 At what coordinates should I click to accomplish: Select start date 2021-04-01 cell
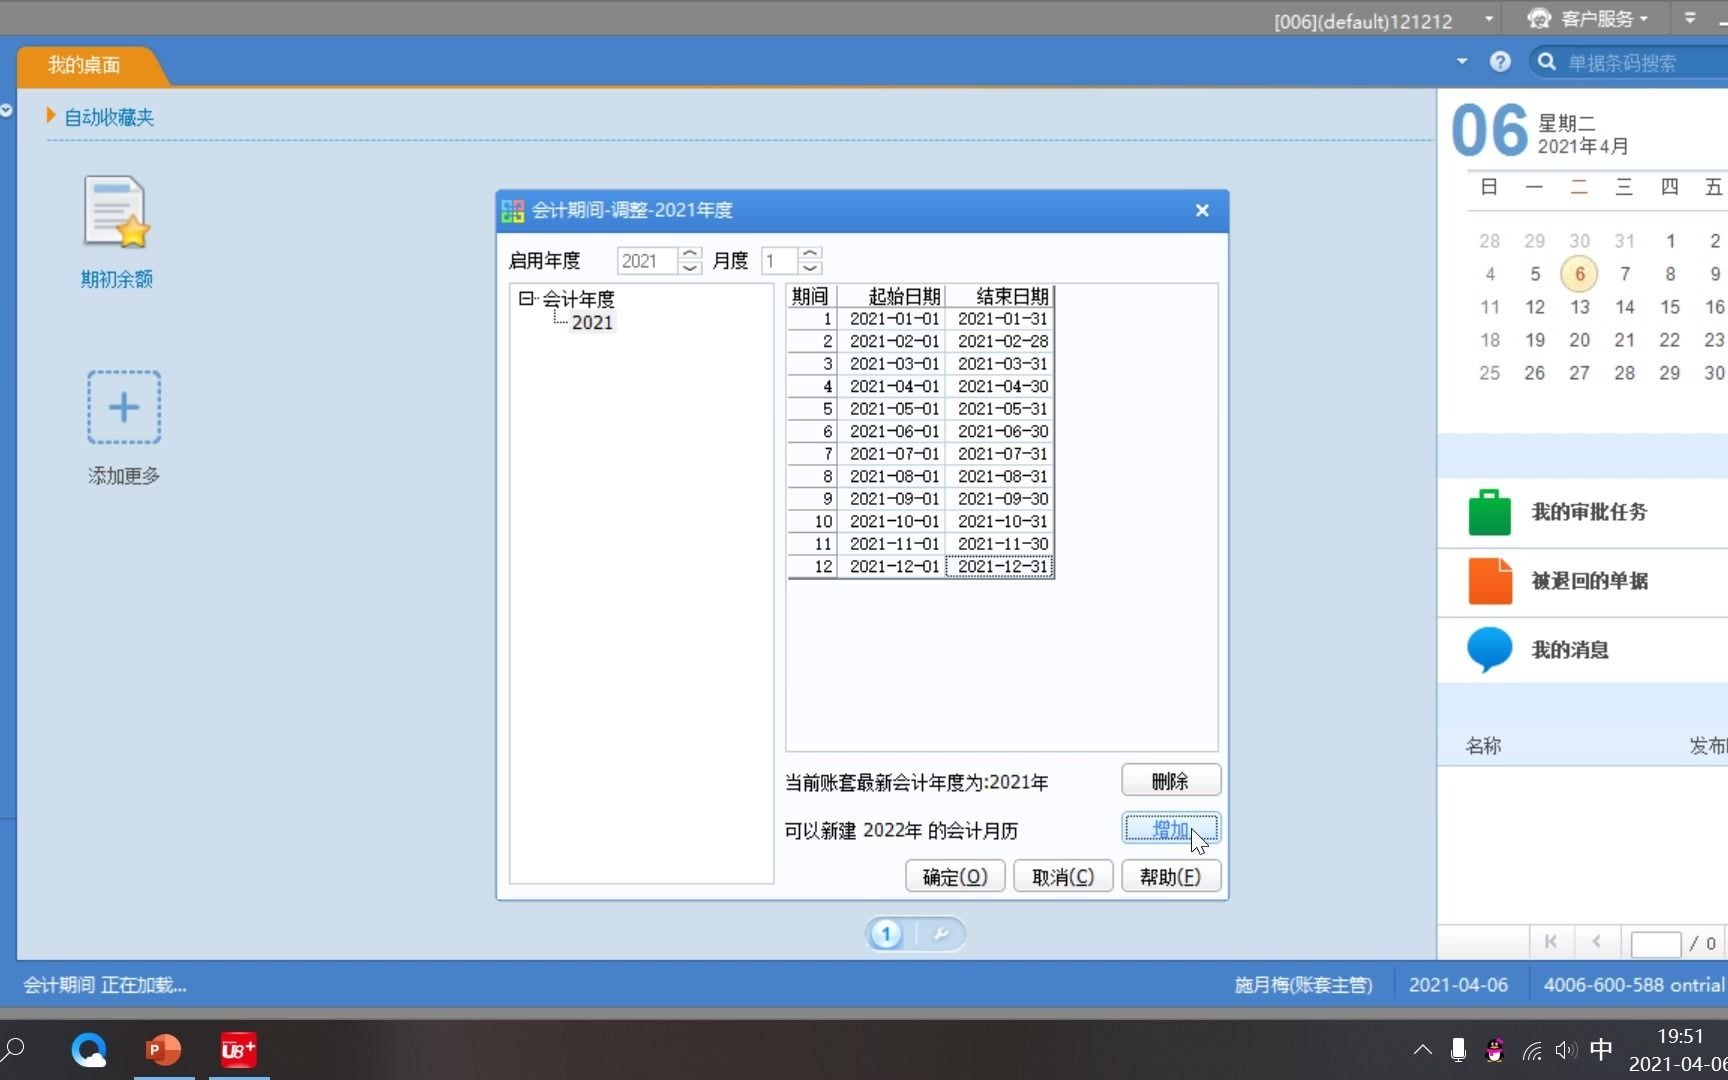click(892, 387)
